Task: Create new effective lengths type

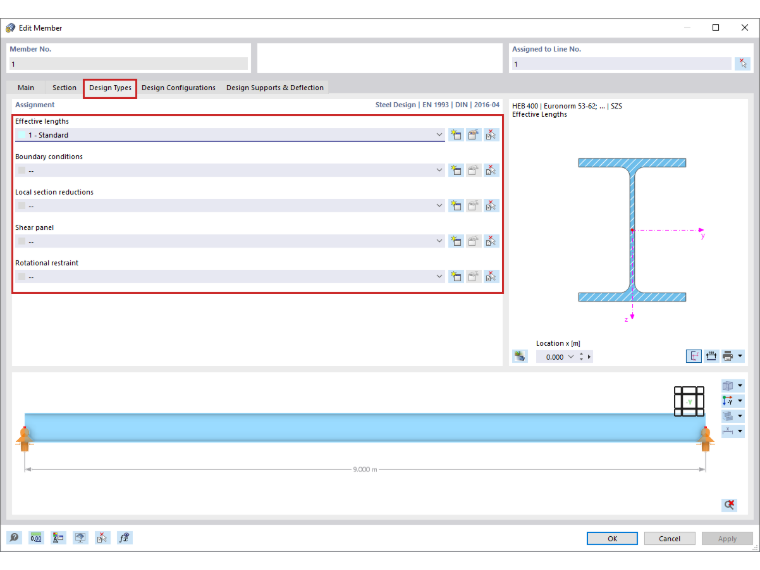Action: click(456, 135)
